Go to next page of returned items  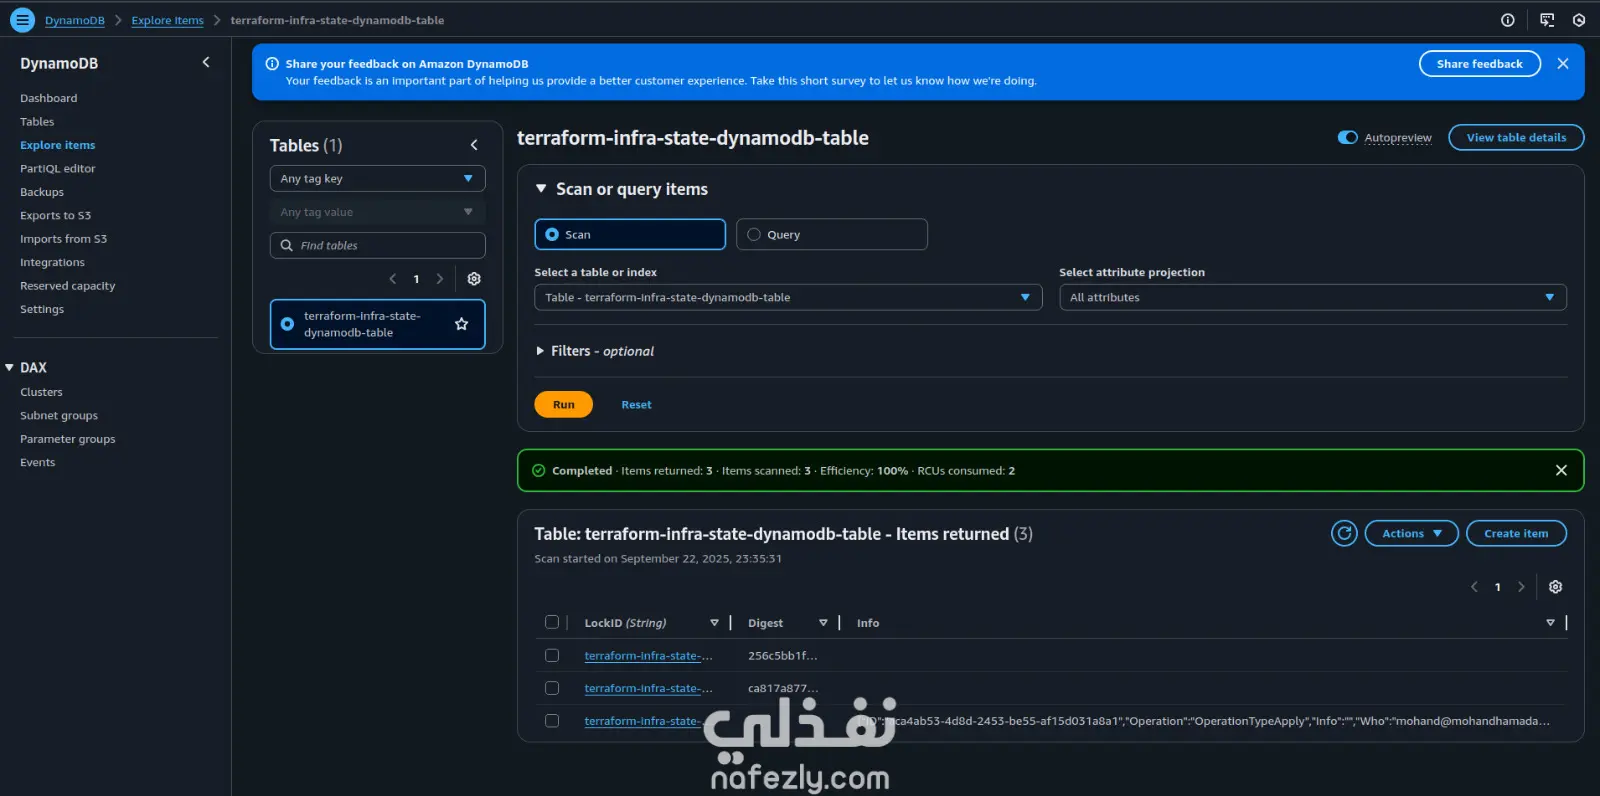click(x=1521, y=587)
